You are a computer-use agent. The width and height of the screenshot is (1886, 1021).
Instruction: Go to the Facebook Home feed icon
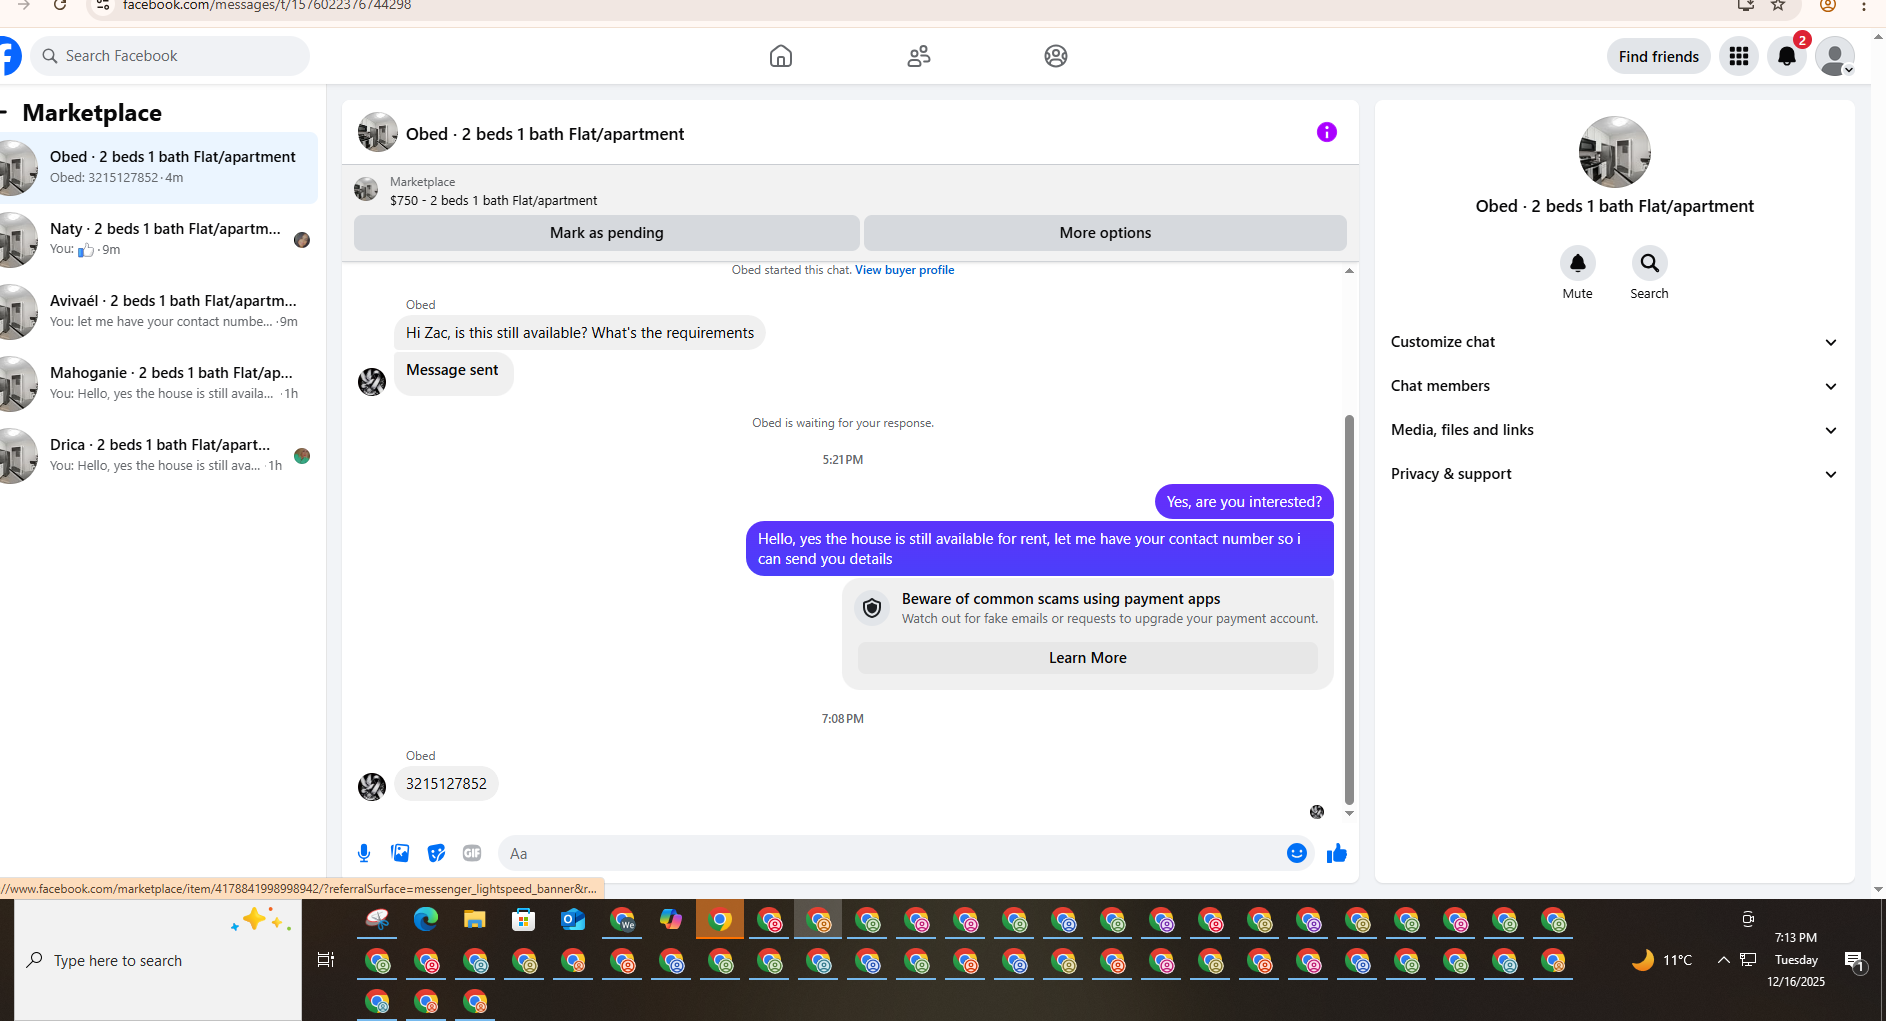pyautogui.click(x=781, y=56)
